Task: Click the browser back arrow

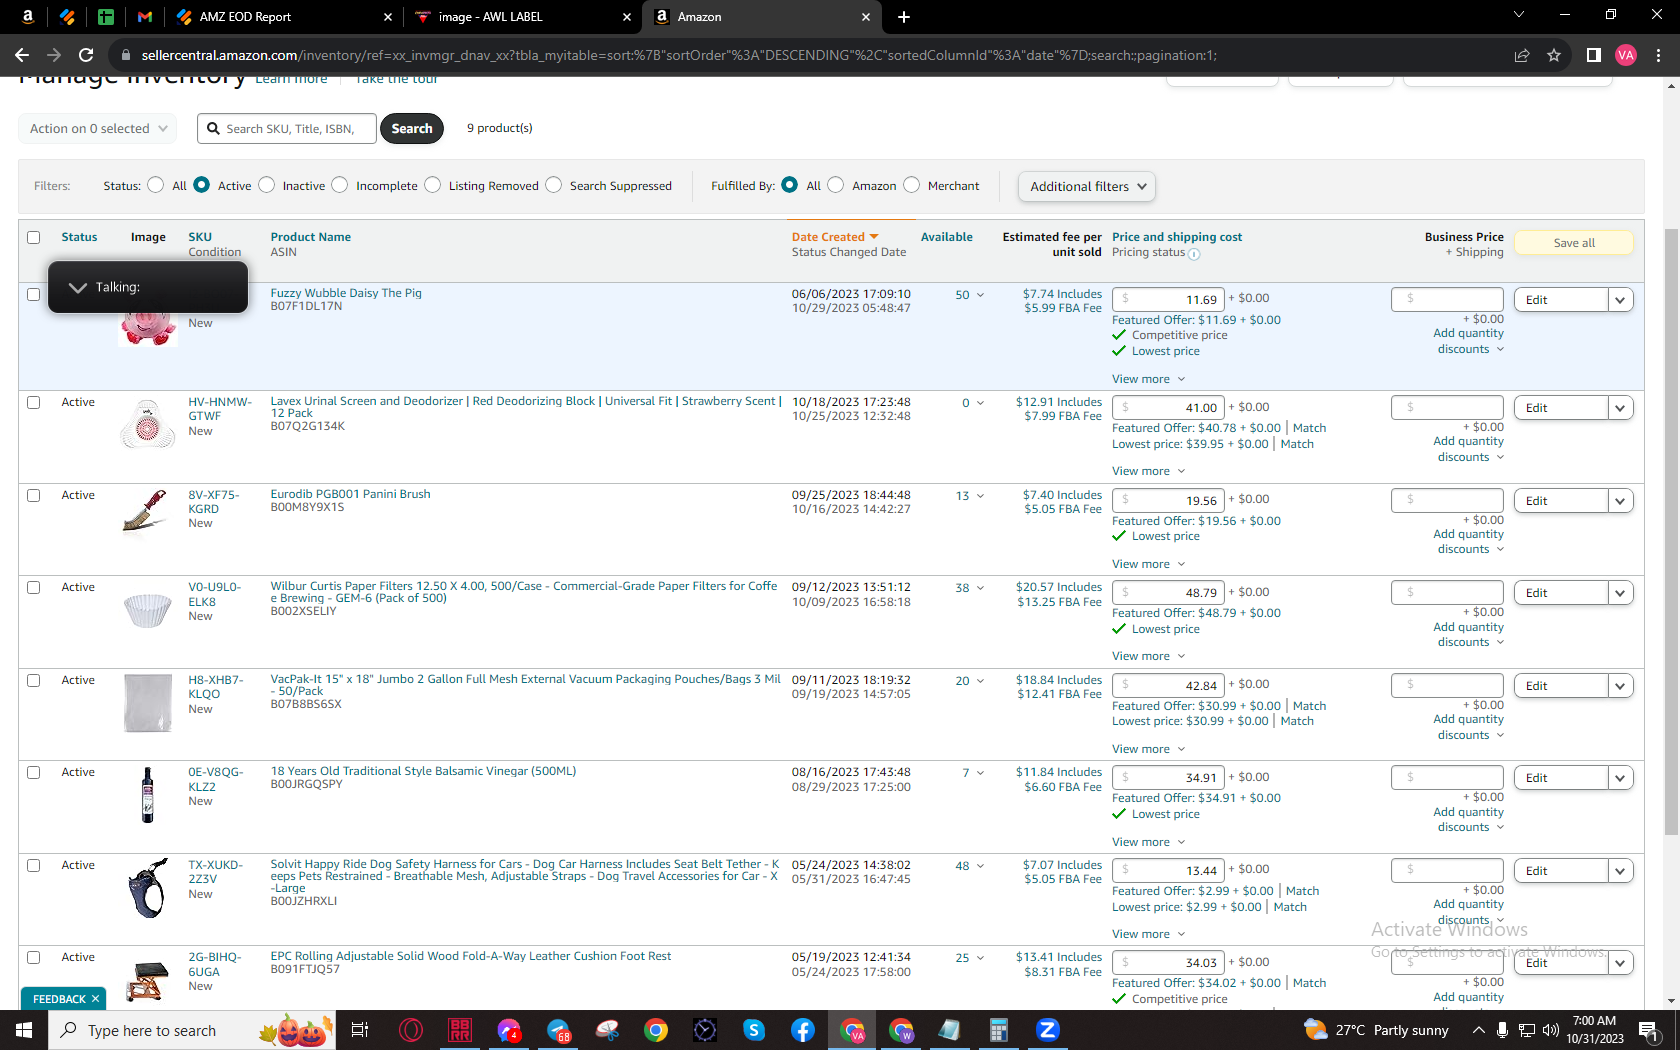Action: click(22, 55)
